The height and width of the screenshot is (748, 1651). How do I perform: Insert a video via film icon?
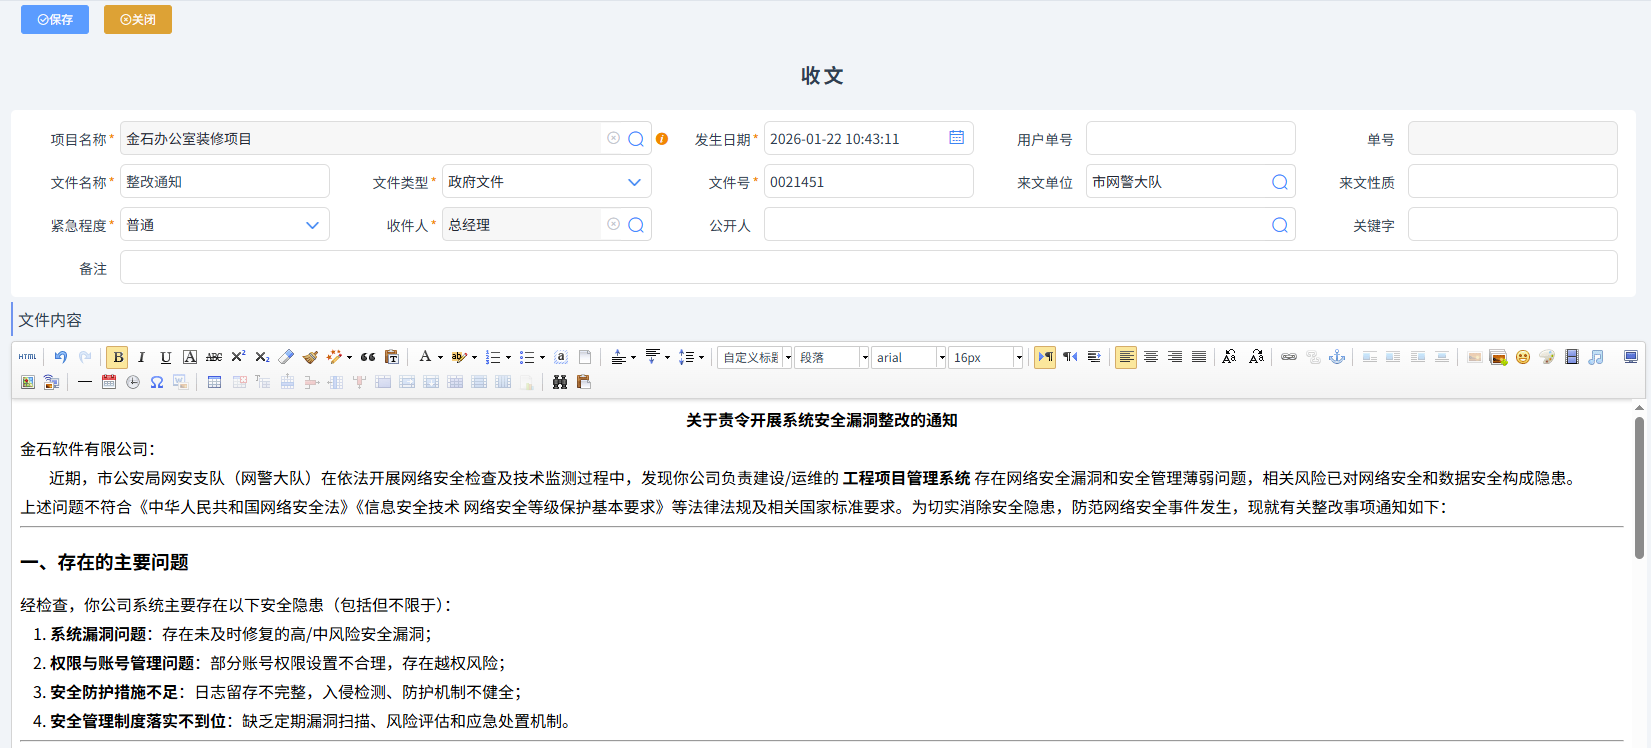pos(1572,357)
